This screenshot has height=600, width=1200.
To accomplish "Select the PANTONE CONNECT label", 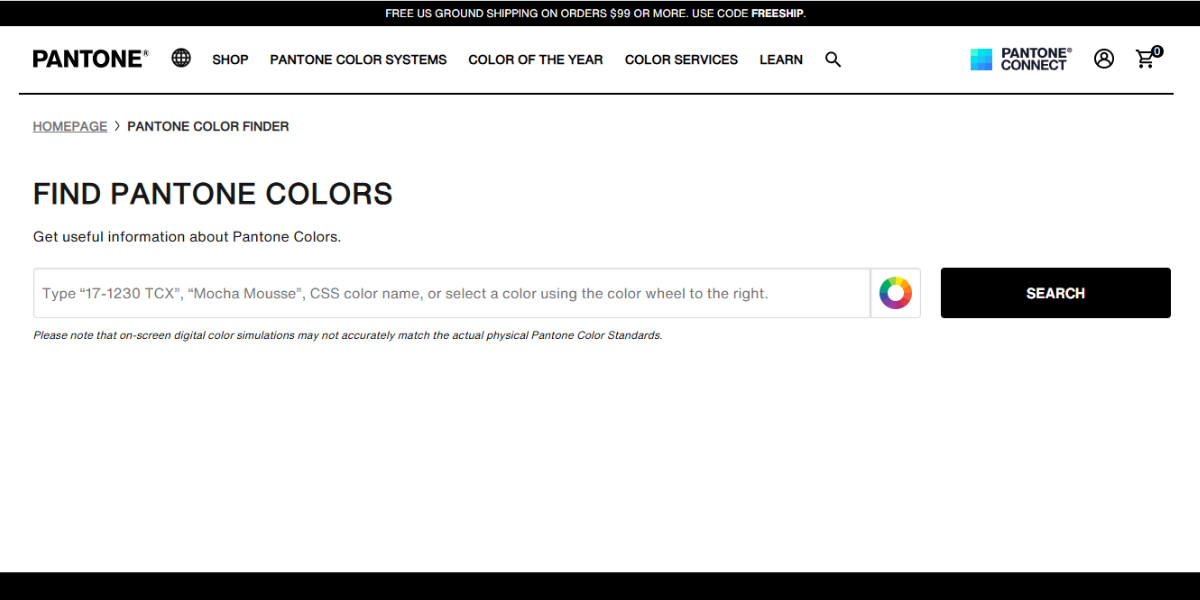I will pos(1033,59).
